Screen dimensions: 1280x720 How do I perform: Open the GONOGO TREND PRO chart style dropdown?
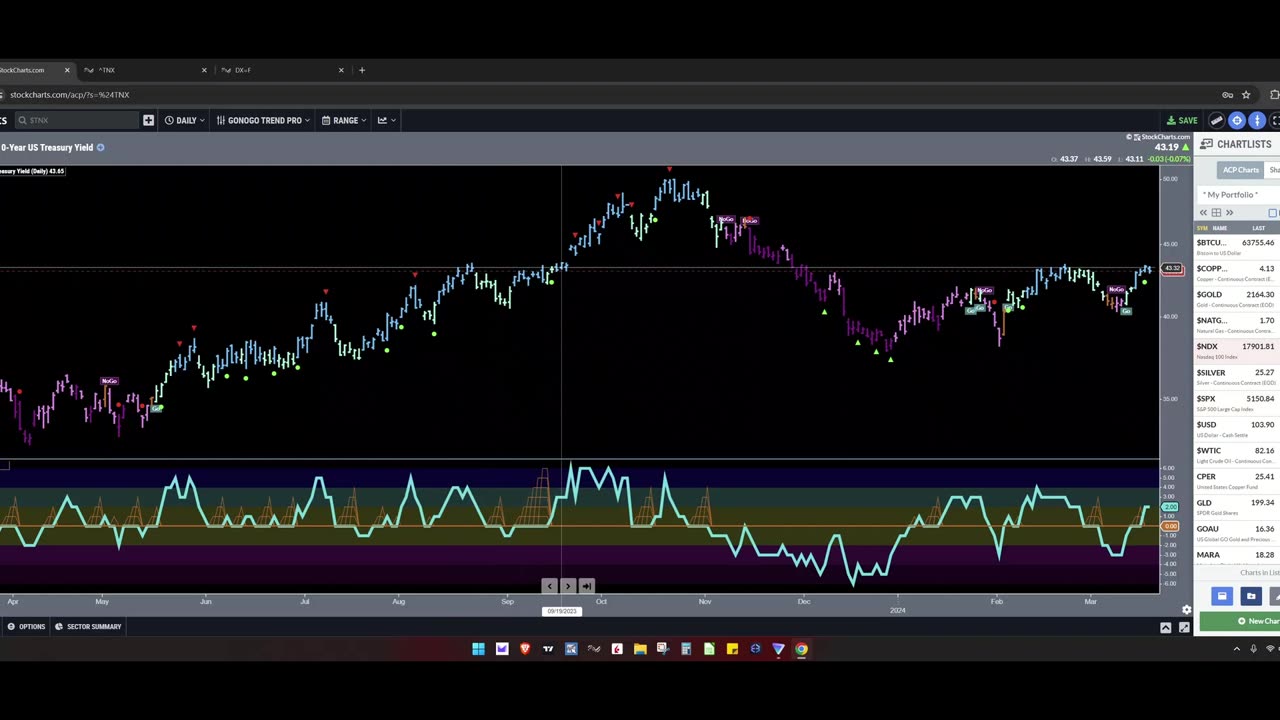[x=263, y=120]
